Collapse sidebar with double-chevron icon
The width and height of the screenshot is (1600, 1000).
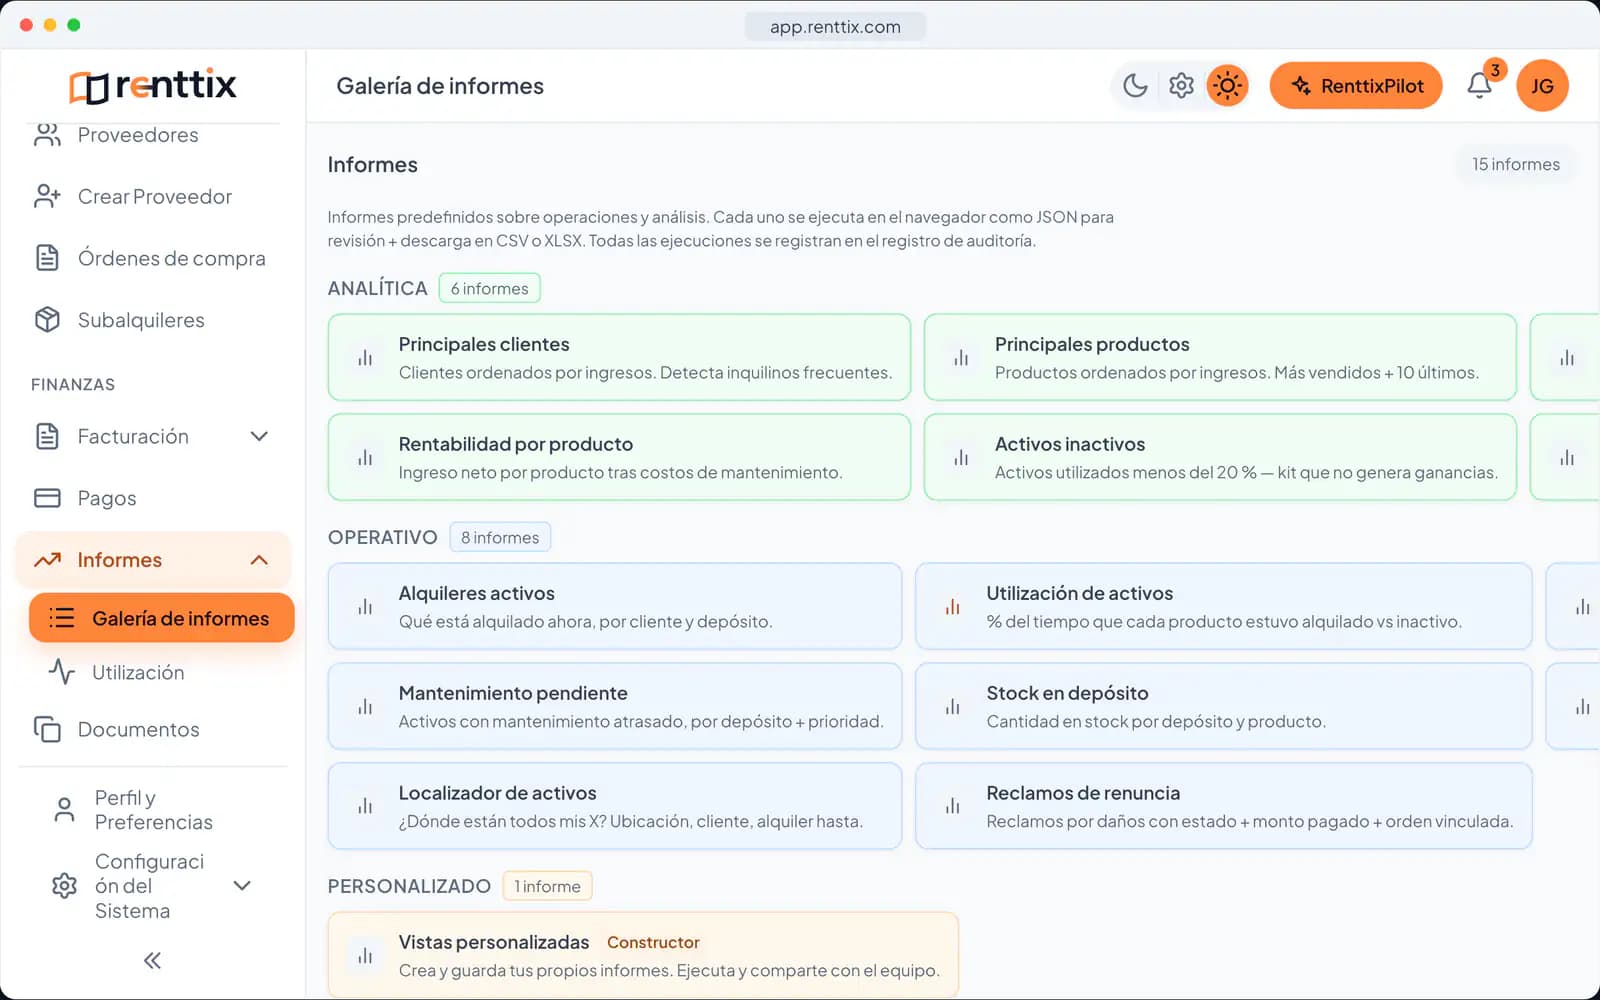(152, 961)
